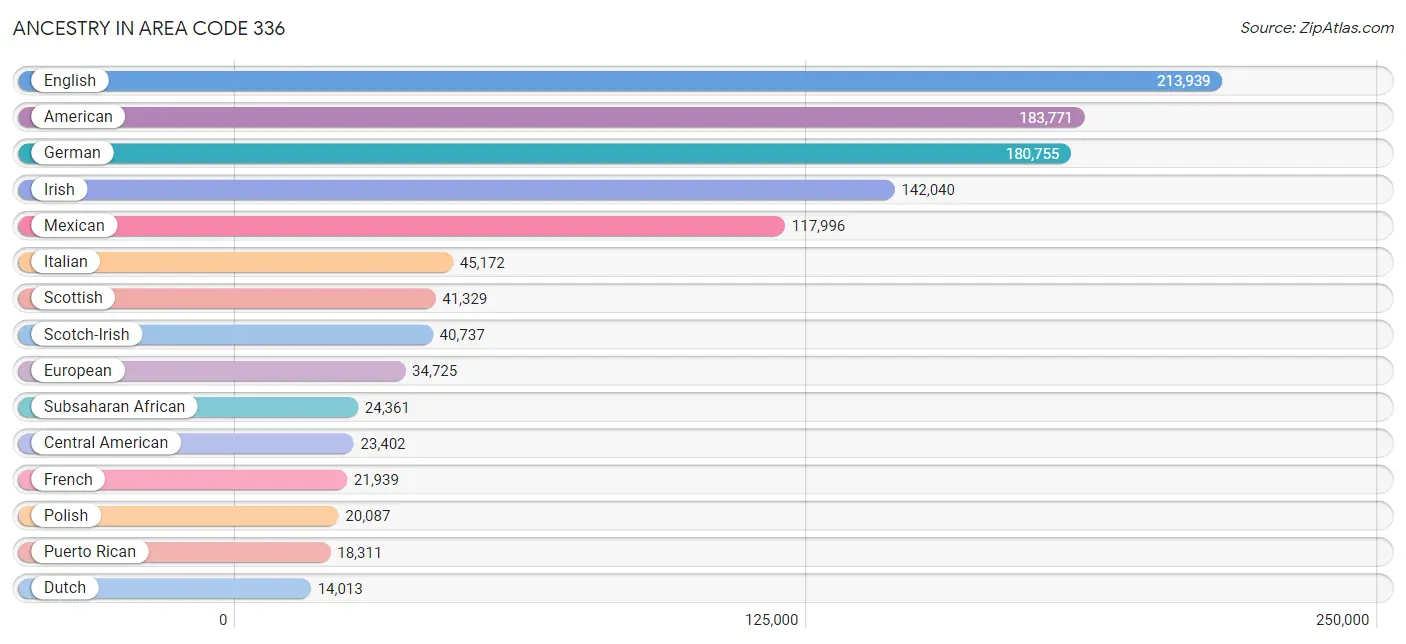
Task: Select the Irish ancestry label
Action: [59, 189]
